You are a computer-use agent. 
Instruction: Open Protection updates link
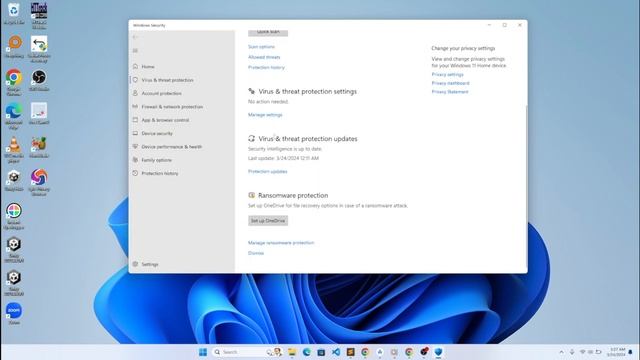coord(267,171)
